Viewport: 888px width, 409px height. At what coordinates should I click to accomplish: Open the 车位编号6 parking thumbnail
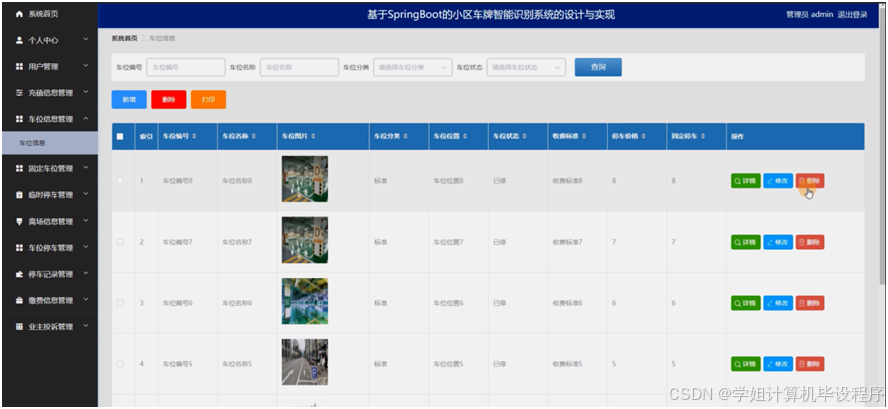(x=305, y=301)
